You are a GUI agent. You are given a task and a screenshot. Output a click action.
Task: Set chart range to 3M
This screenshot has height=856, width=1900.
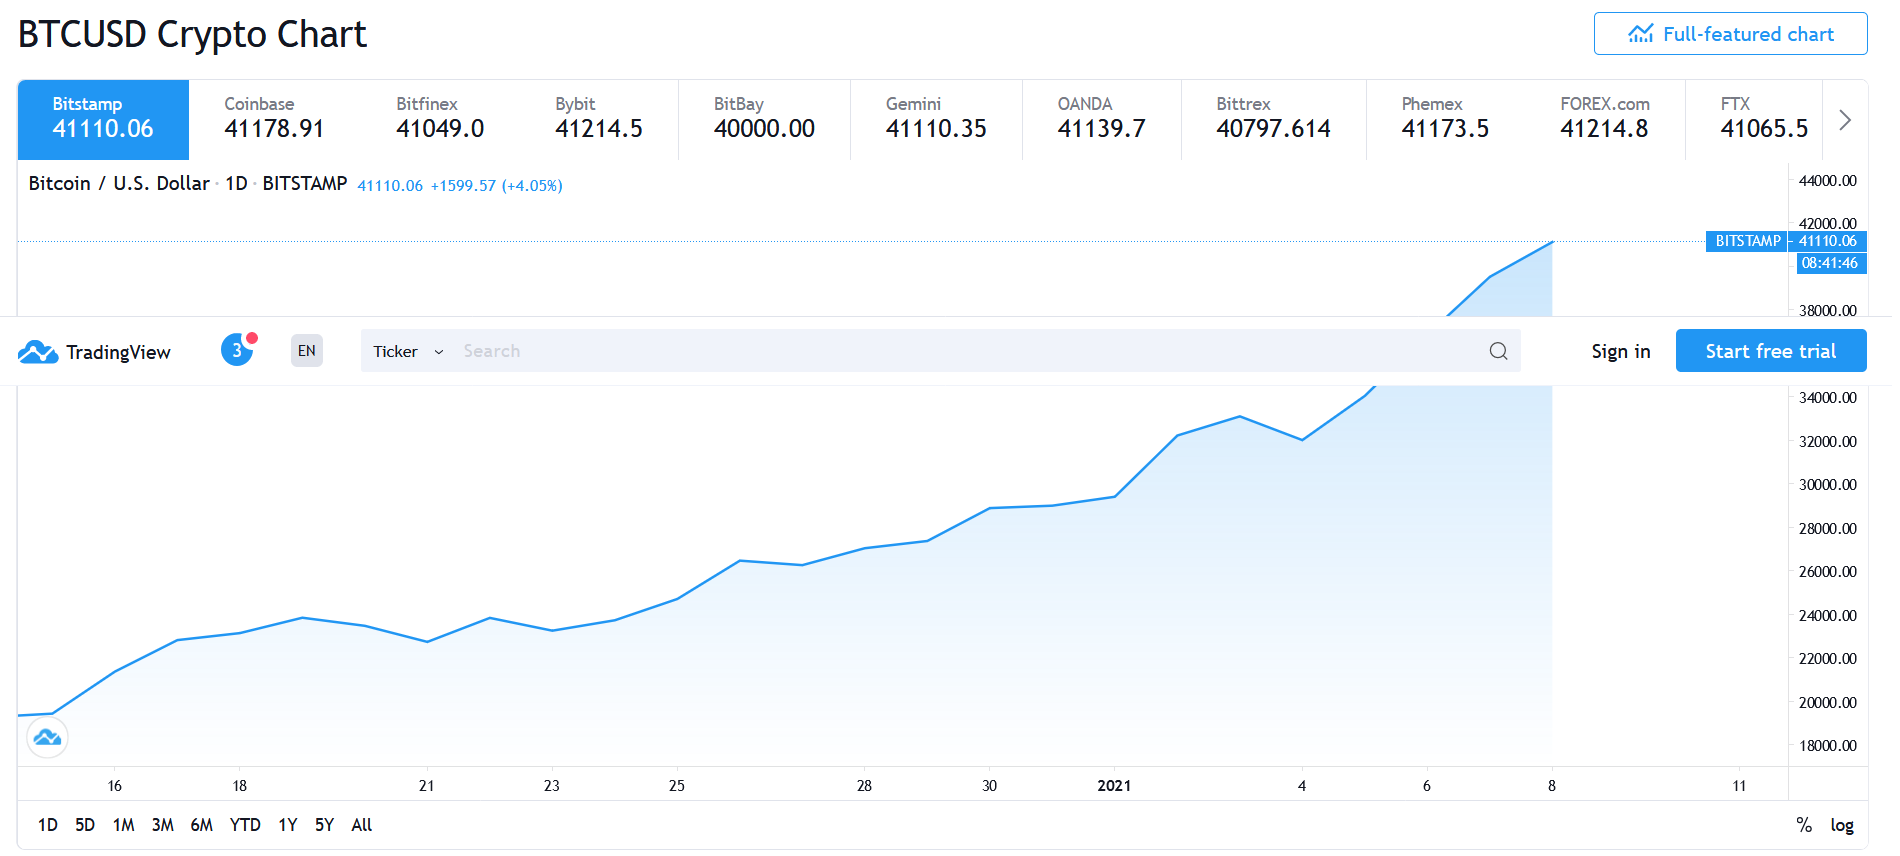click(162, 825)
